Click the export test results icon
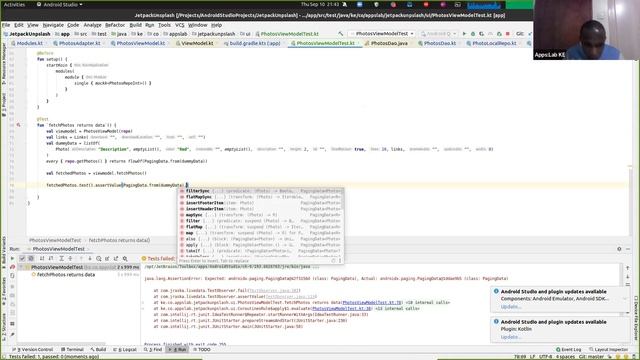Screen dimensions: 640x360 click(116, 258)
